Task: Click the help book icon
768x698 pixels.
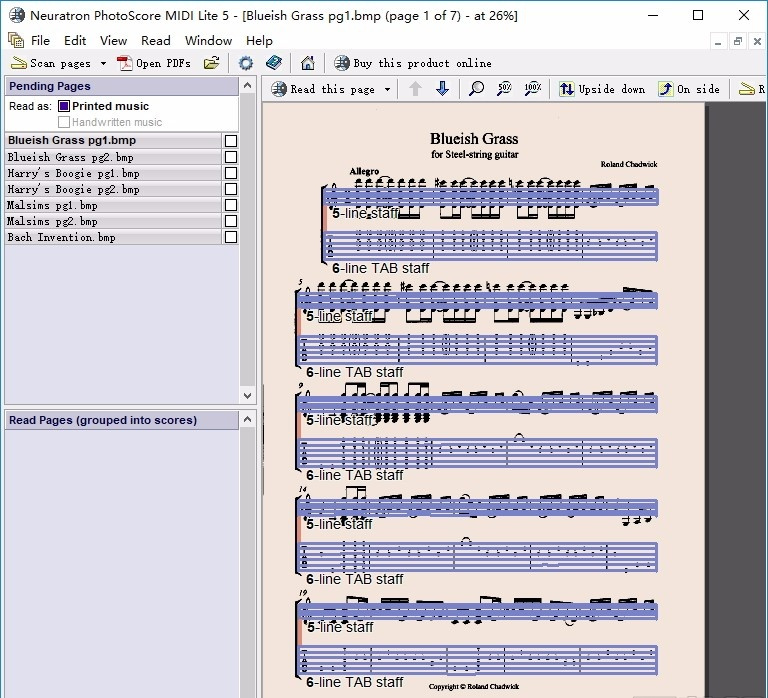Action: [274, 63]
